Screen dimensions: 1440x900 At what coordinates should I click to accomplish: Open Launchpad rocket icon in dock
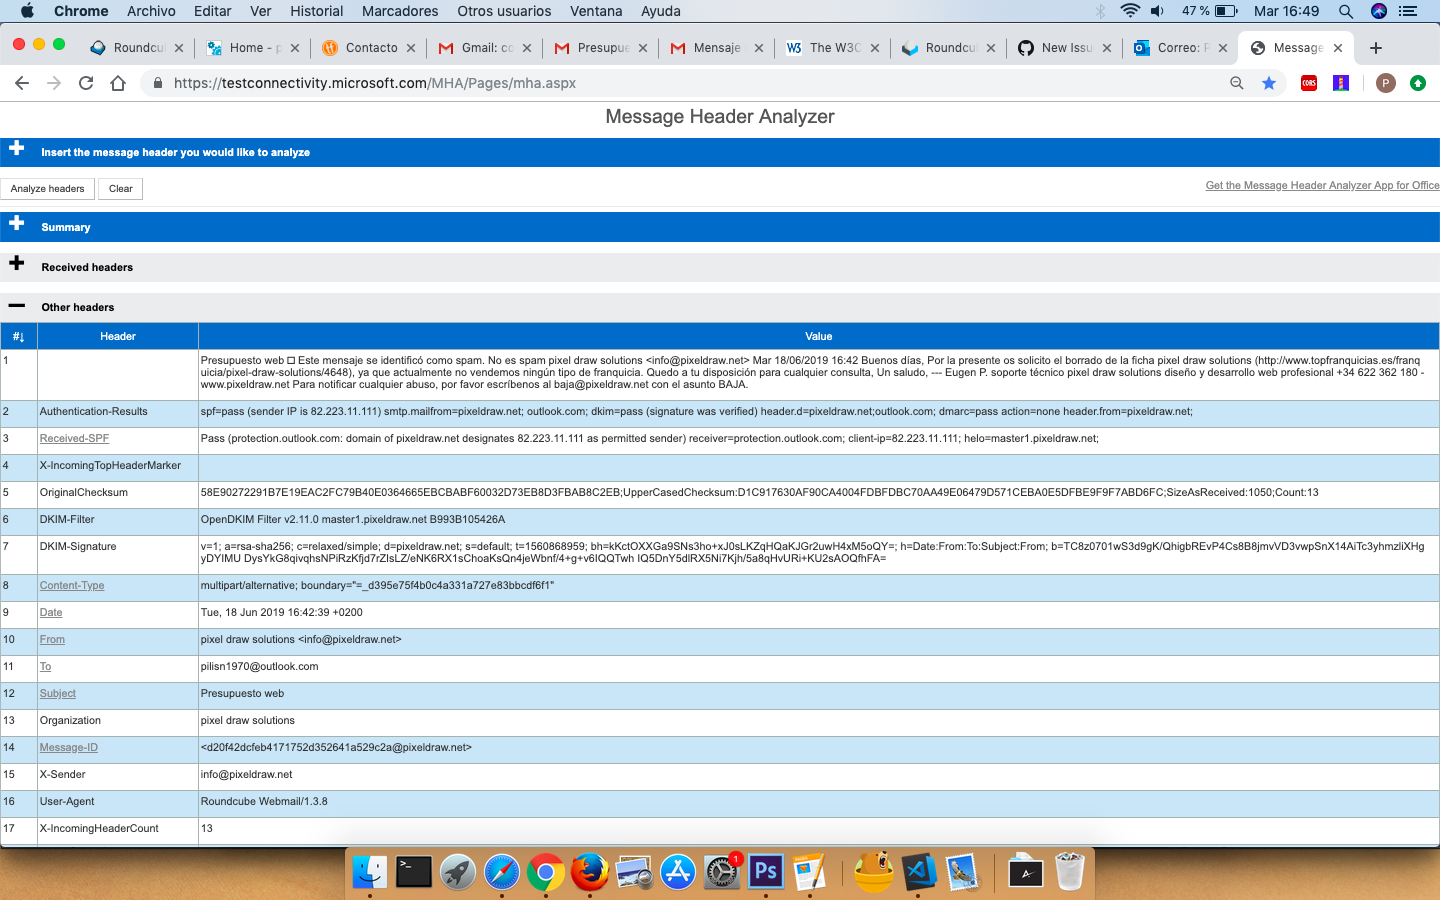(x=458, y=872)
